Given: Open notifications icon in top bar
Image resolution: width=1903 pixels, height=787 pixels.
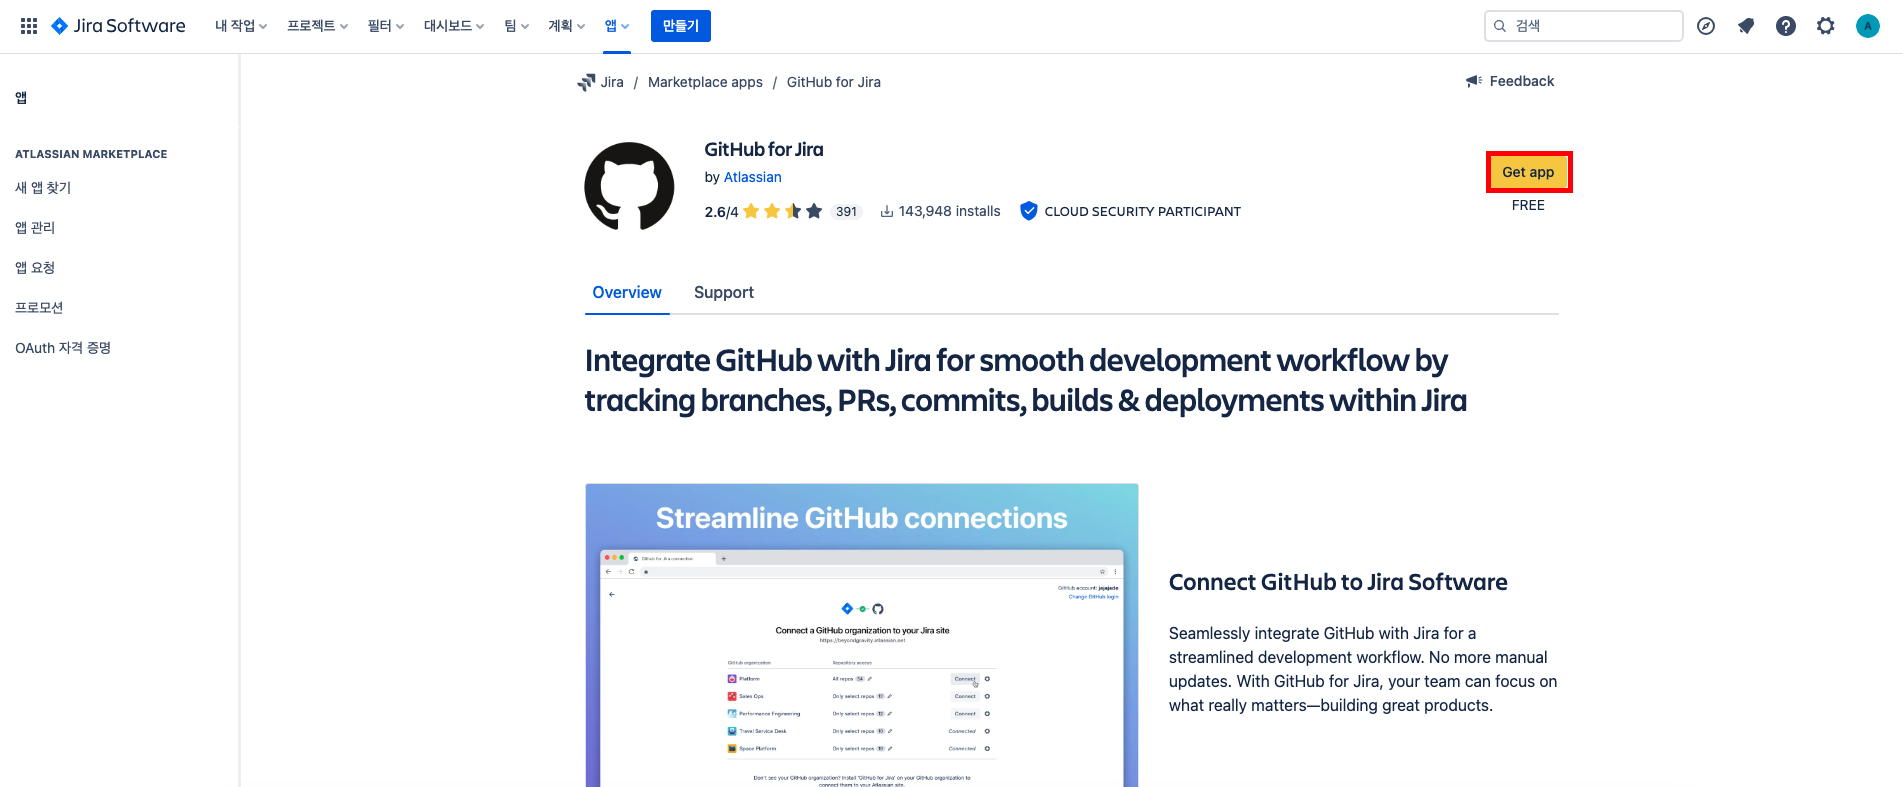Looking at the screenshot, I should pyautogui.click(x=1746, y=26).
